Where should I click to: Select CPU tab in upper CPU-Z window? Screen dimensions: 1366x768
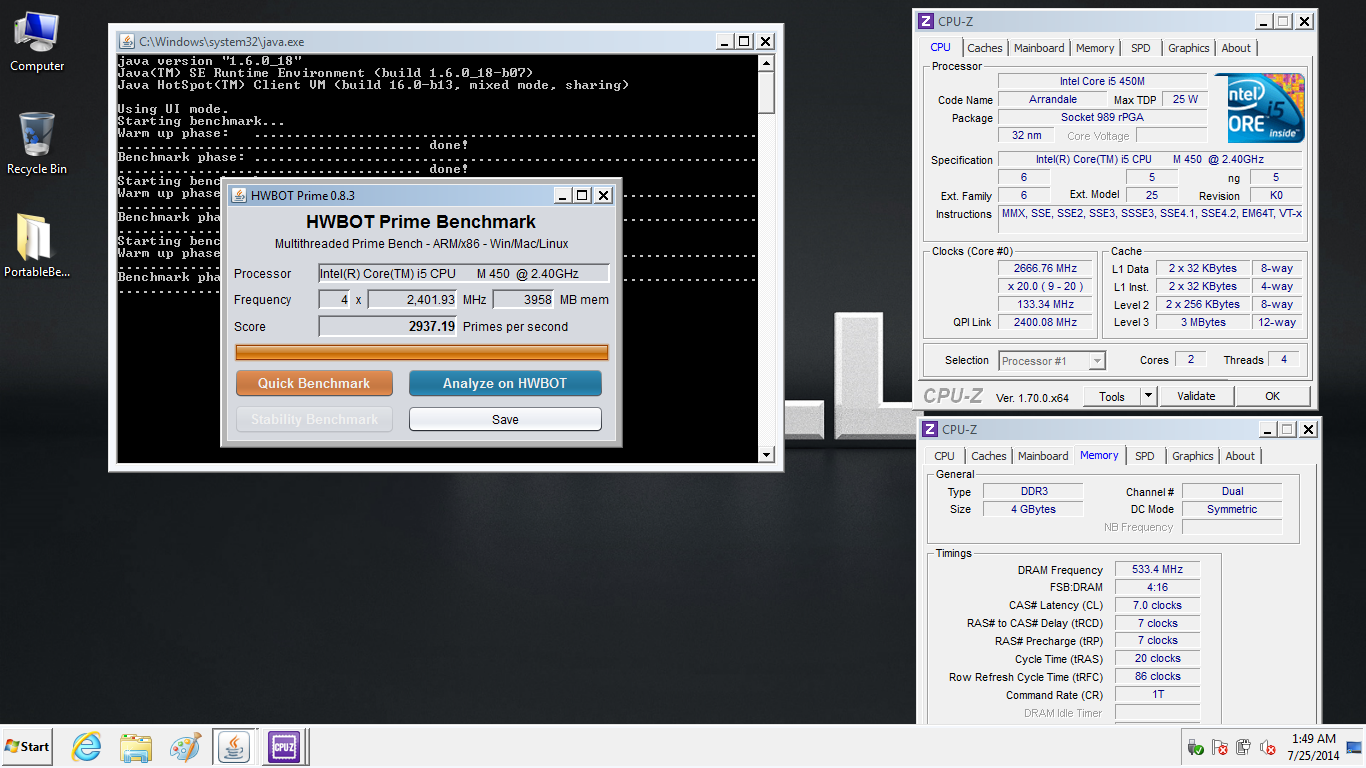pyautogui.click(x=941, y=47)
